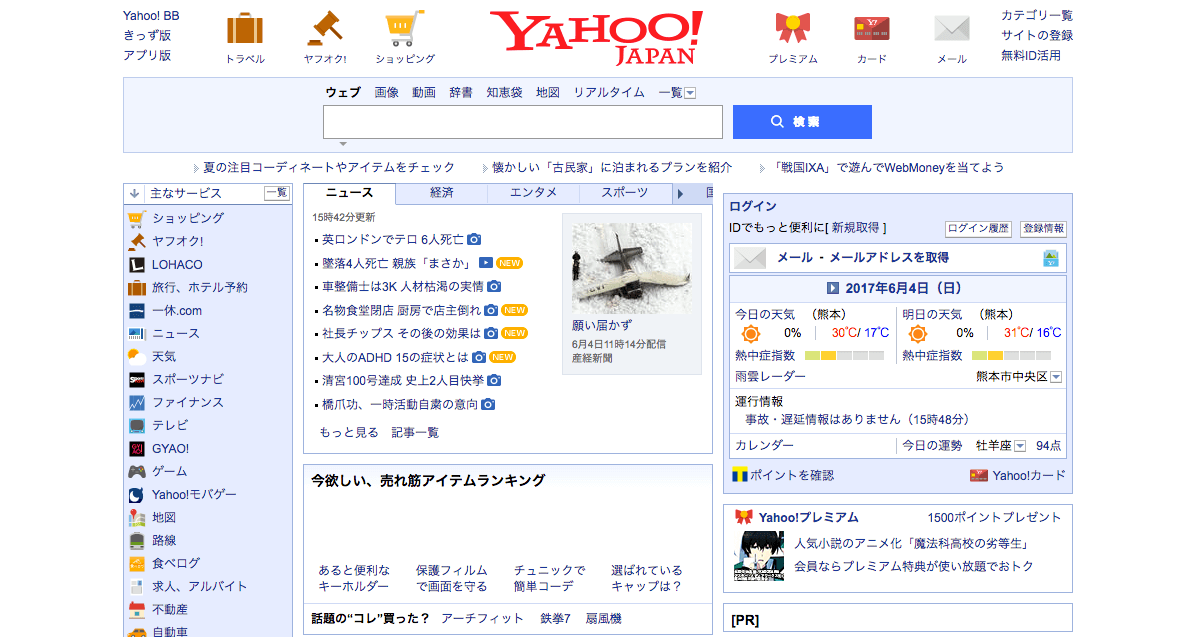Open 清宮100号達成 史上2人目快挙 headline
The height and width of the screenshot is (637, 1179).
coord(403,381)
